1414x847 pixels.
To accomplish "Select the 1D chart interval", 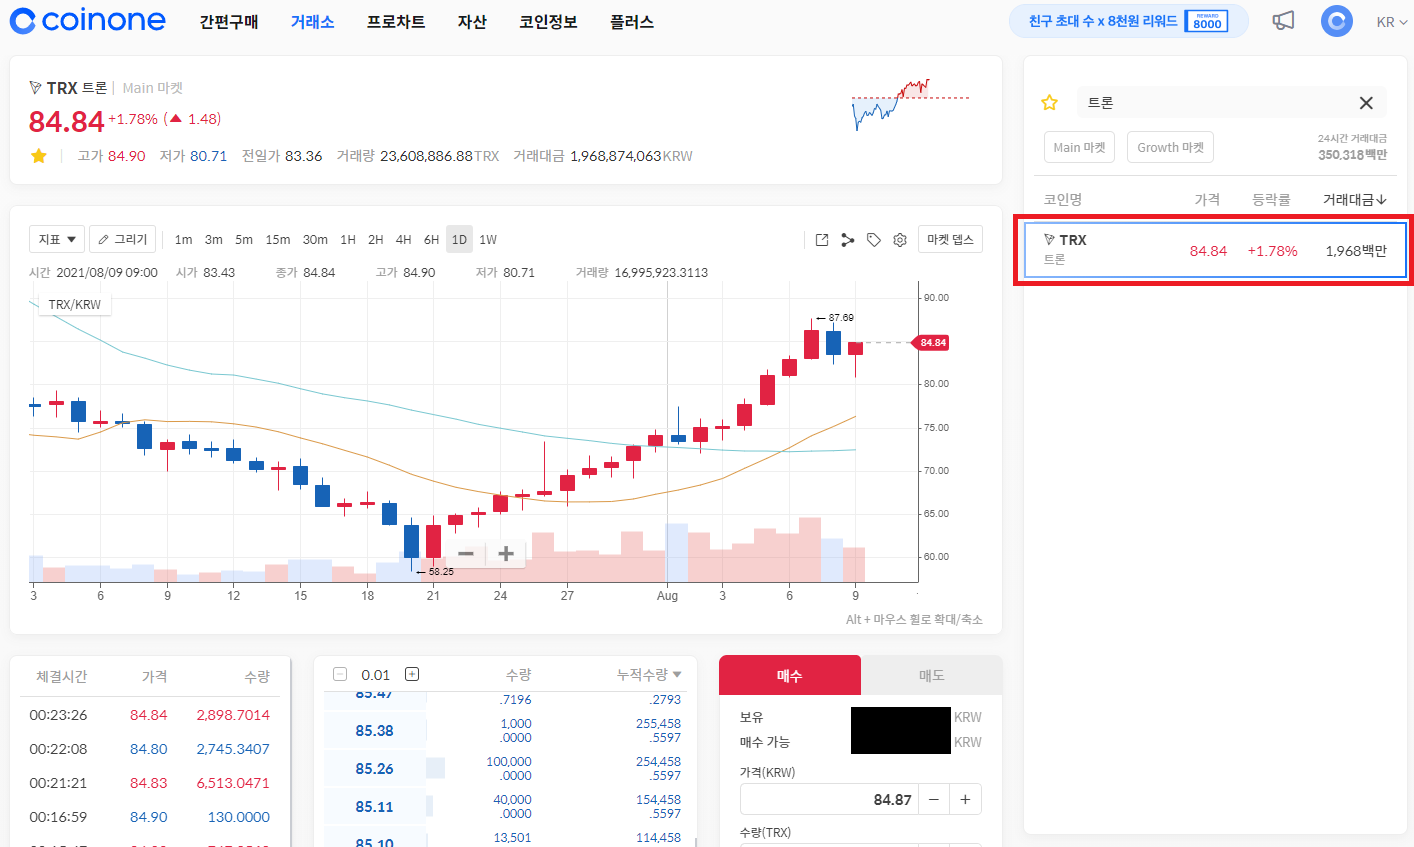I will 459,239.
